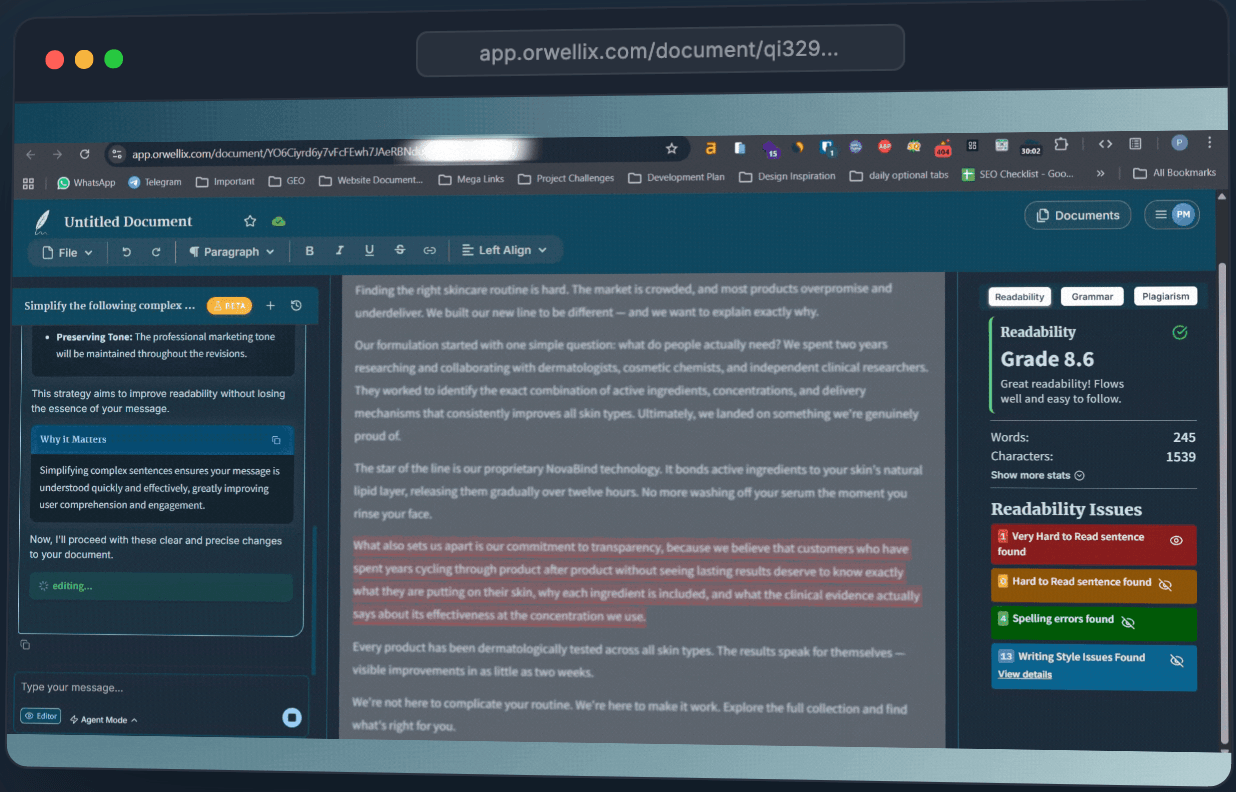Toggle bold formatting in the toolbar

click(309, 250)
